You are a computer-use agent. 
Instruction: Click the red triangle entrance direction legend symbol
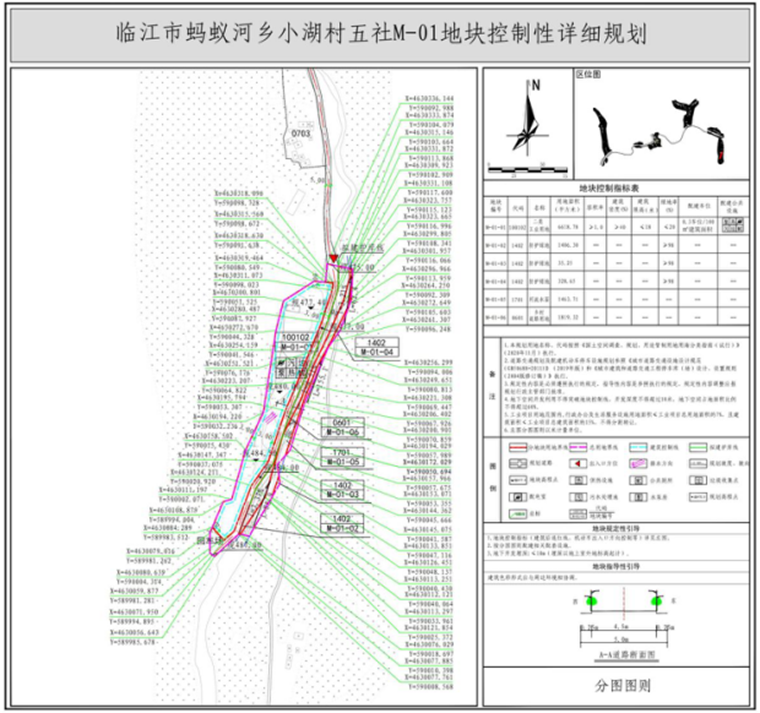[x=578, y=464]
